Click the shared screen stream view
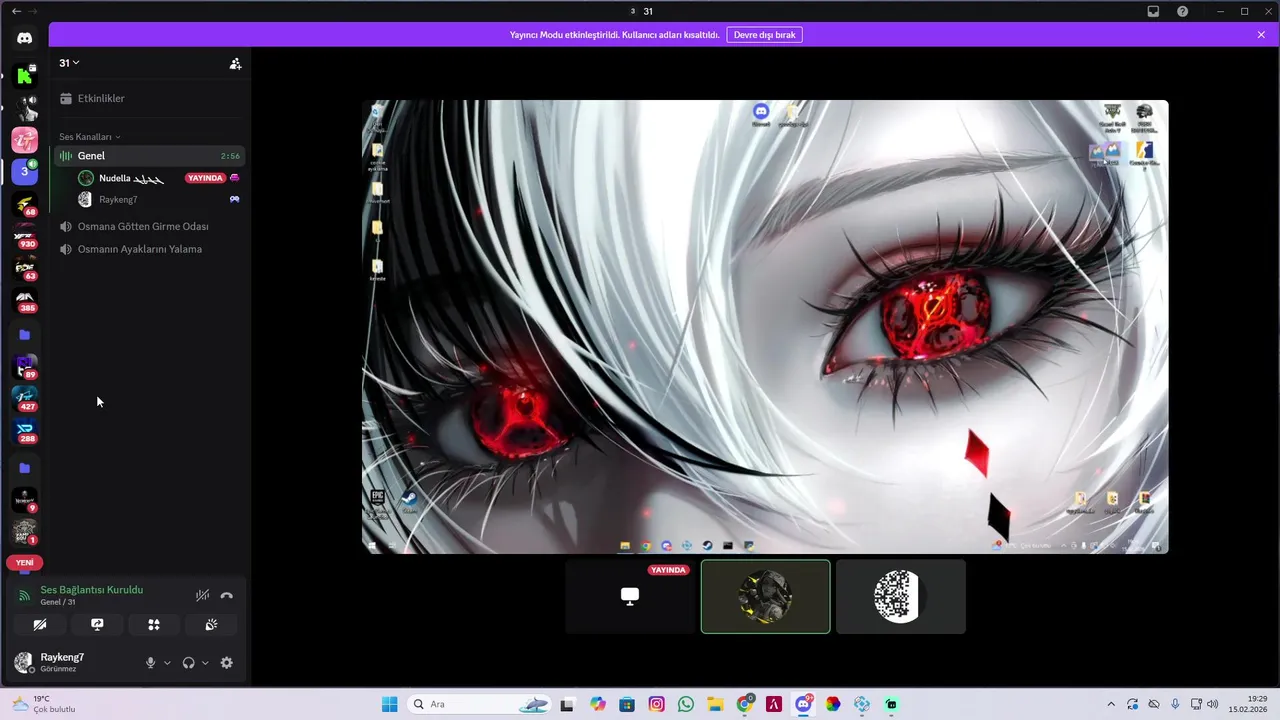1280x720 pixels. point(765,326)
